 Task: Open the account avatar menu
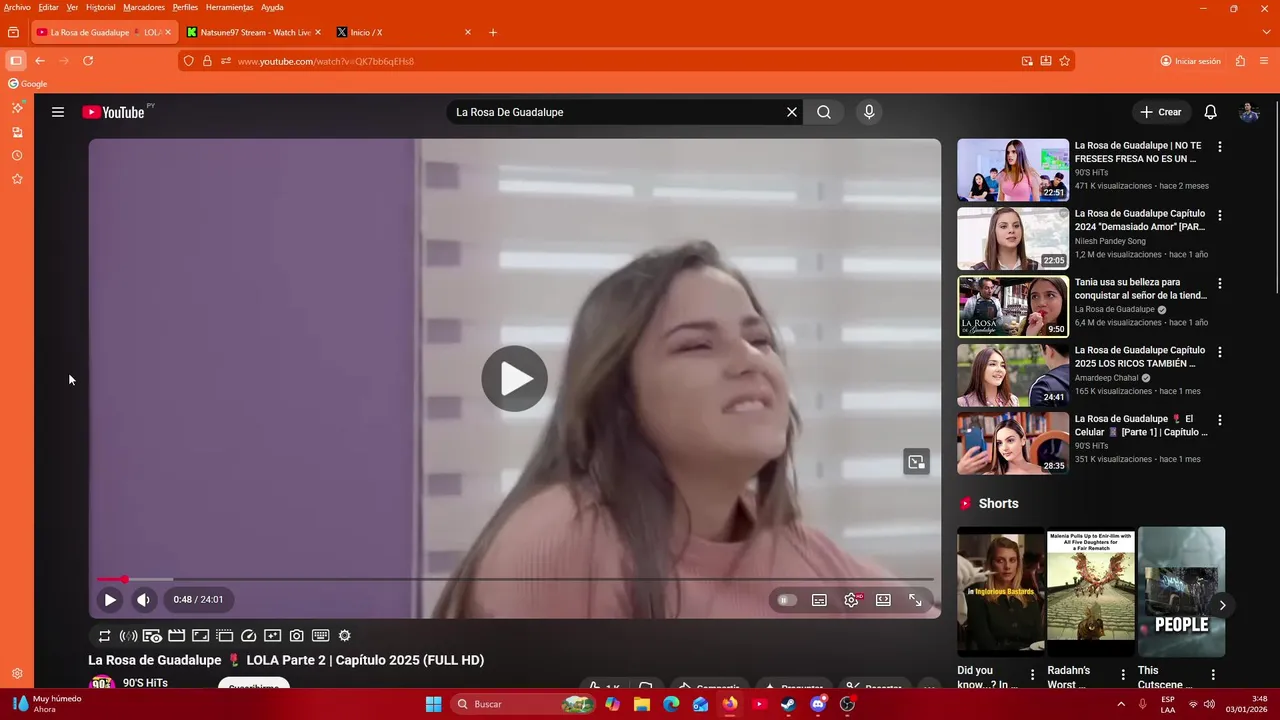(1249, 112)
